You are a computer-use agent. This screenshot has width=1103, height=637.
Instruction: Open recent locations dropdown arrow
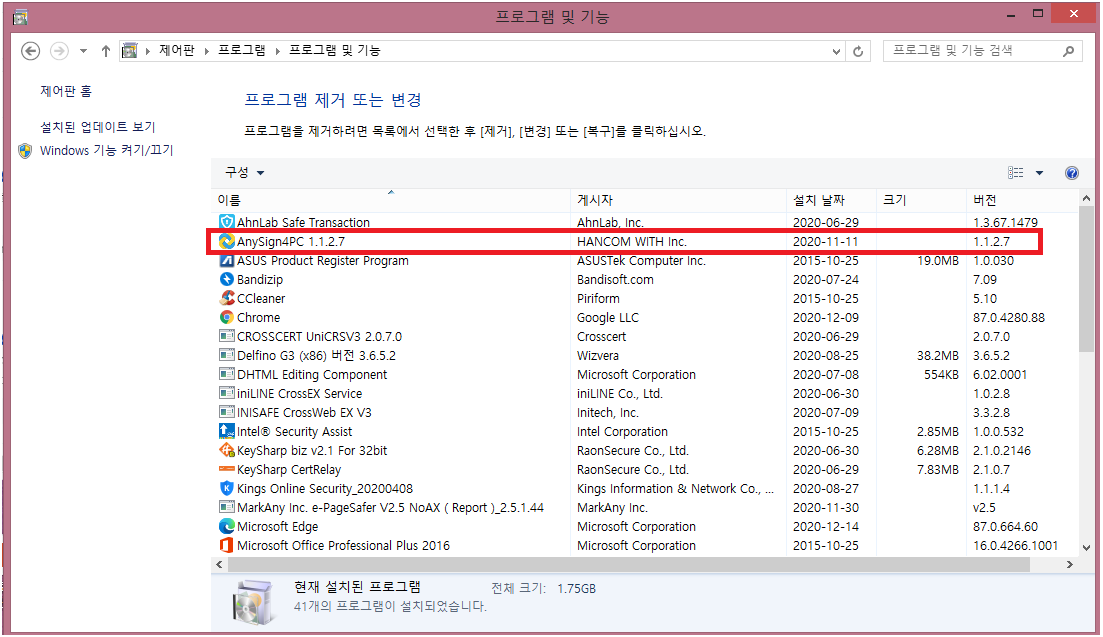pyautogui.click(x=83, y=51)
